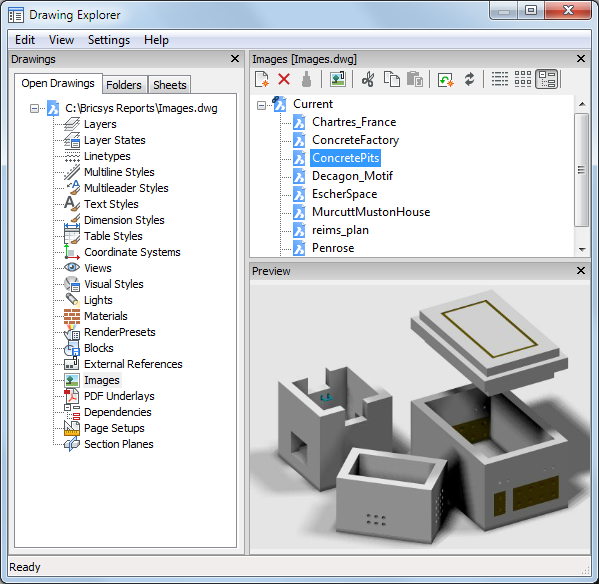Collapse the Current images node
The height and width of the screenshot is (584, 599).
(x=261, y=105)
